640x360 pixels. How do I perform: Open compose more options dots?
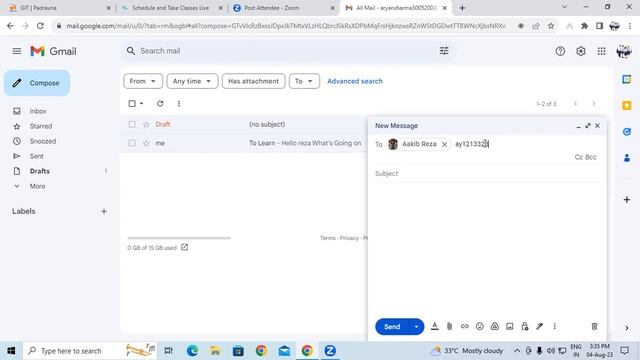(x=554, y=326)
